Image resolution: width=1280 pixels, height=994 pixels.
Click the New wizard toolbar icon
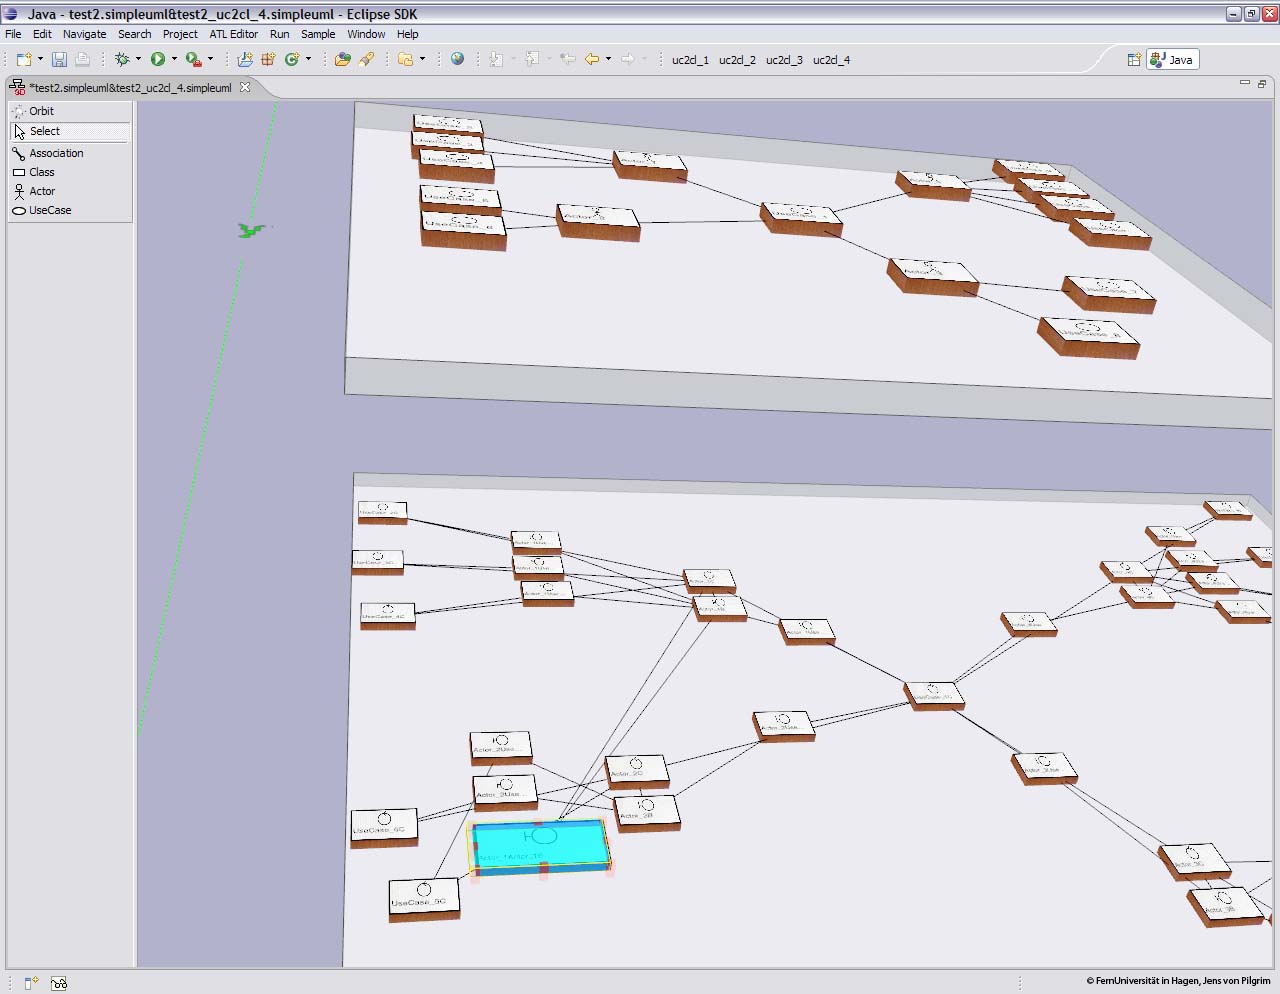(x=24, y=60)
